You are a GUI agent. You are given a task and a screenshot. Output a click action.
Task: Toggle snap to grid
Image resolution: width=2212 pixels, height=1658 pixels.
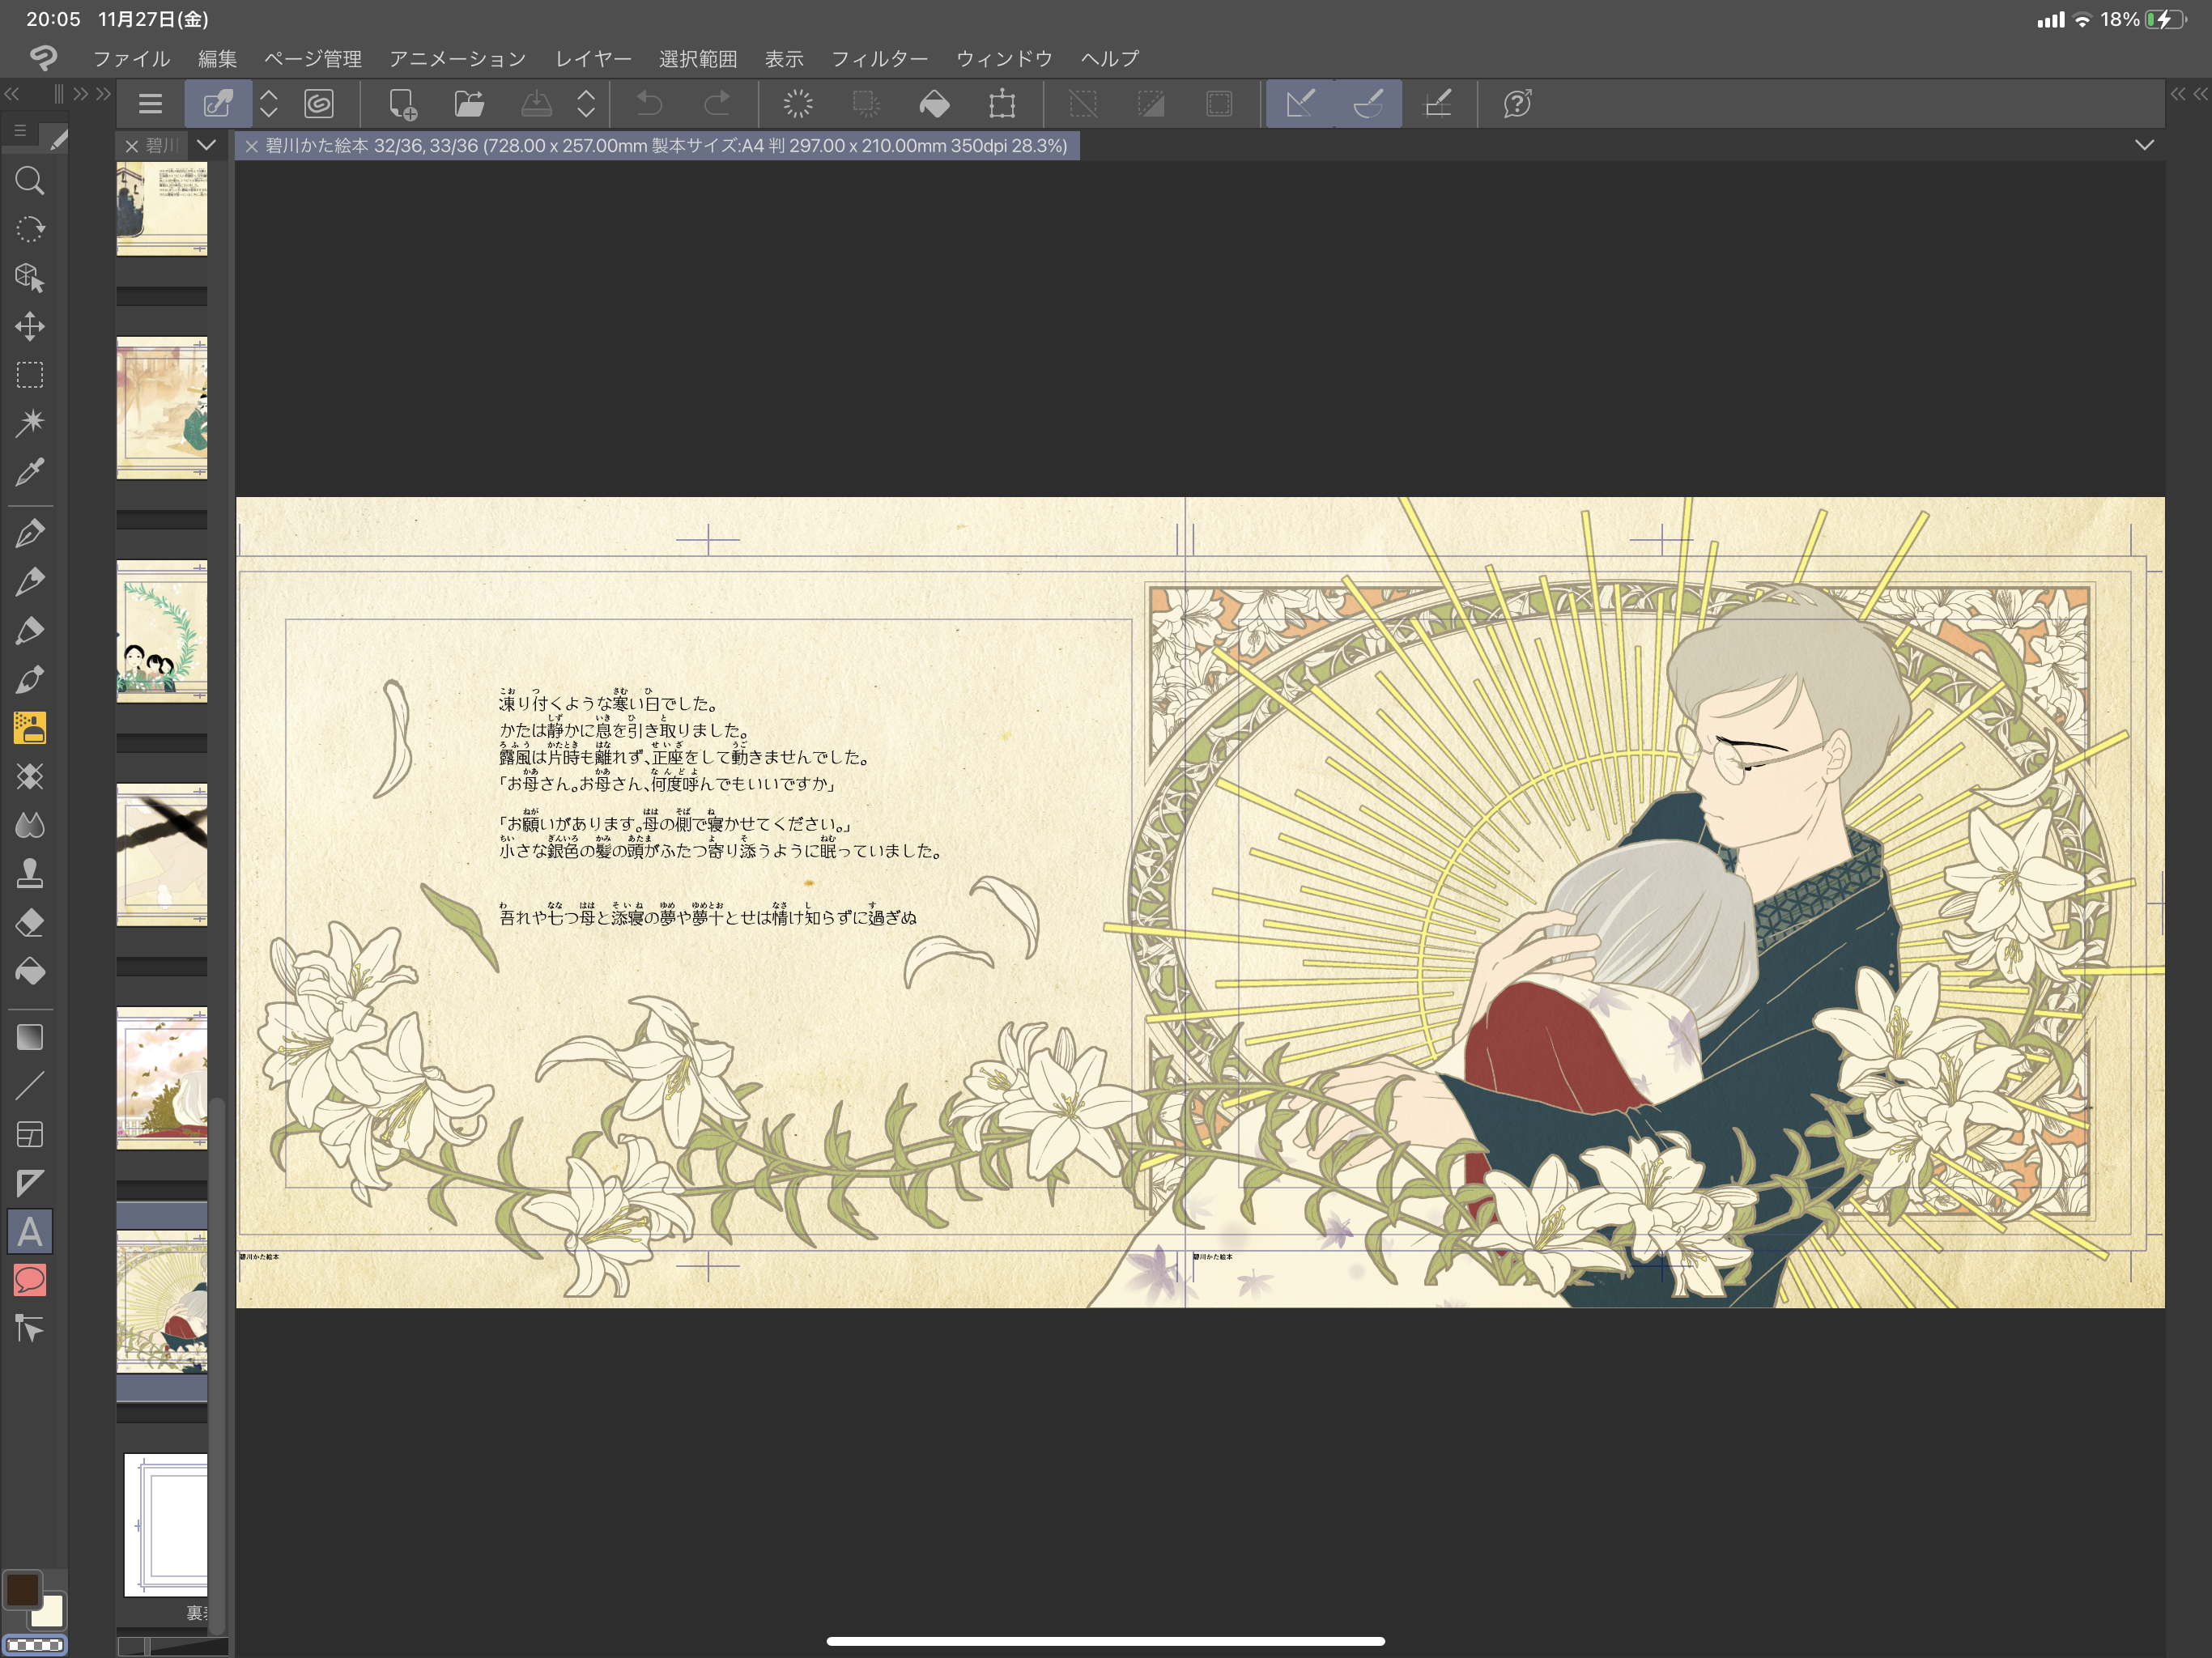tap(1437, 103)
